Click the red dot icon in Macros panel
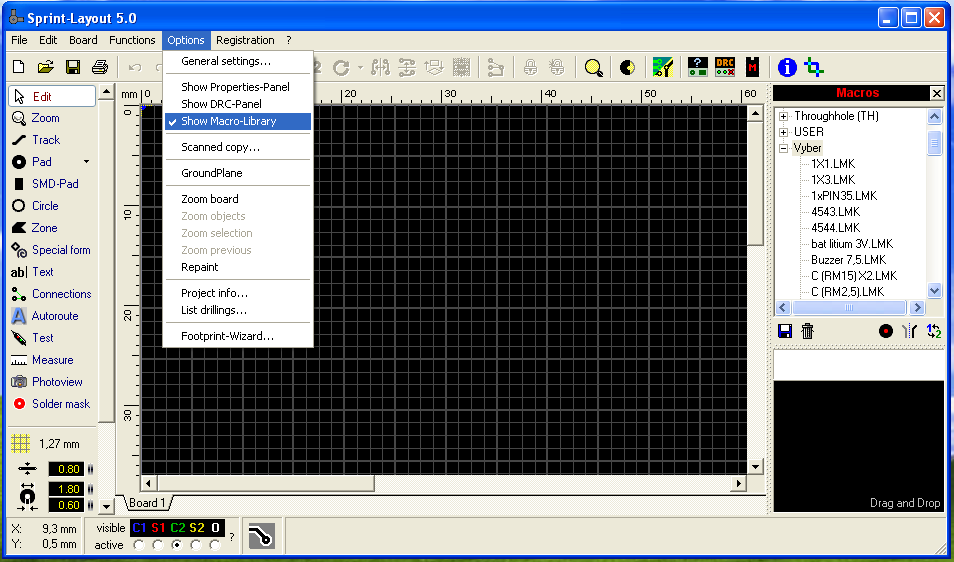Viewport: 954px width, 562px height. 886,331
